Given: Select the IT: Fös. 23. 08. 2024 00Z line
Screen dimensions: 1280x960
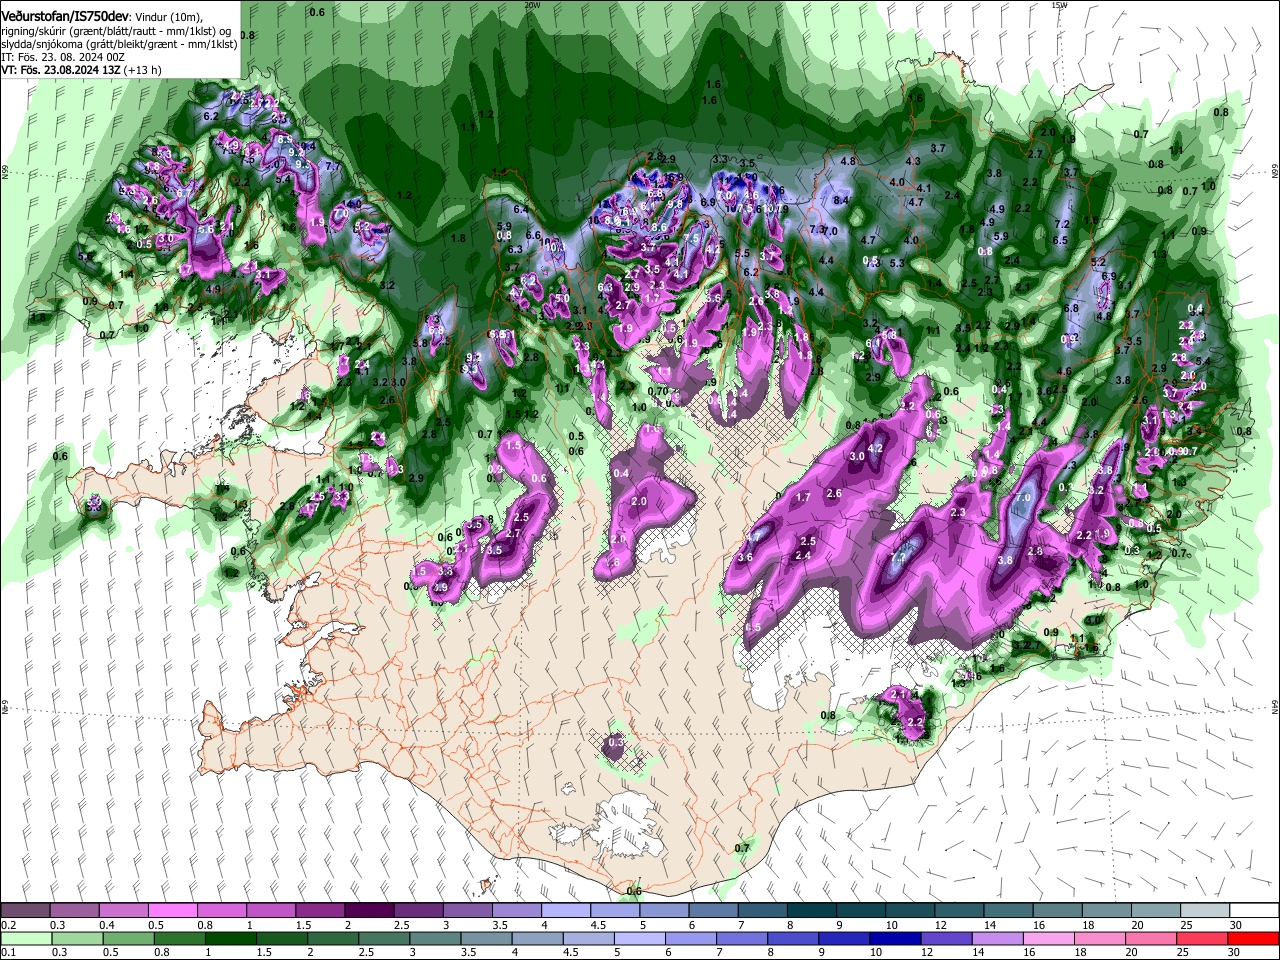Looking at the screenshot, I should pyautogui.click(x=63, y=57).
